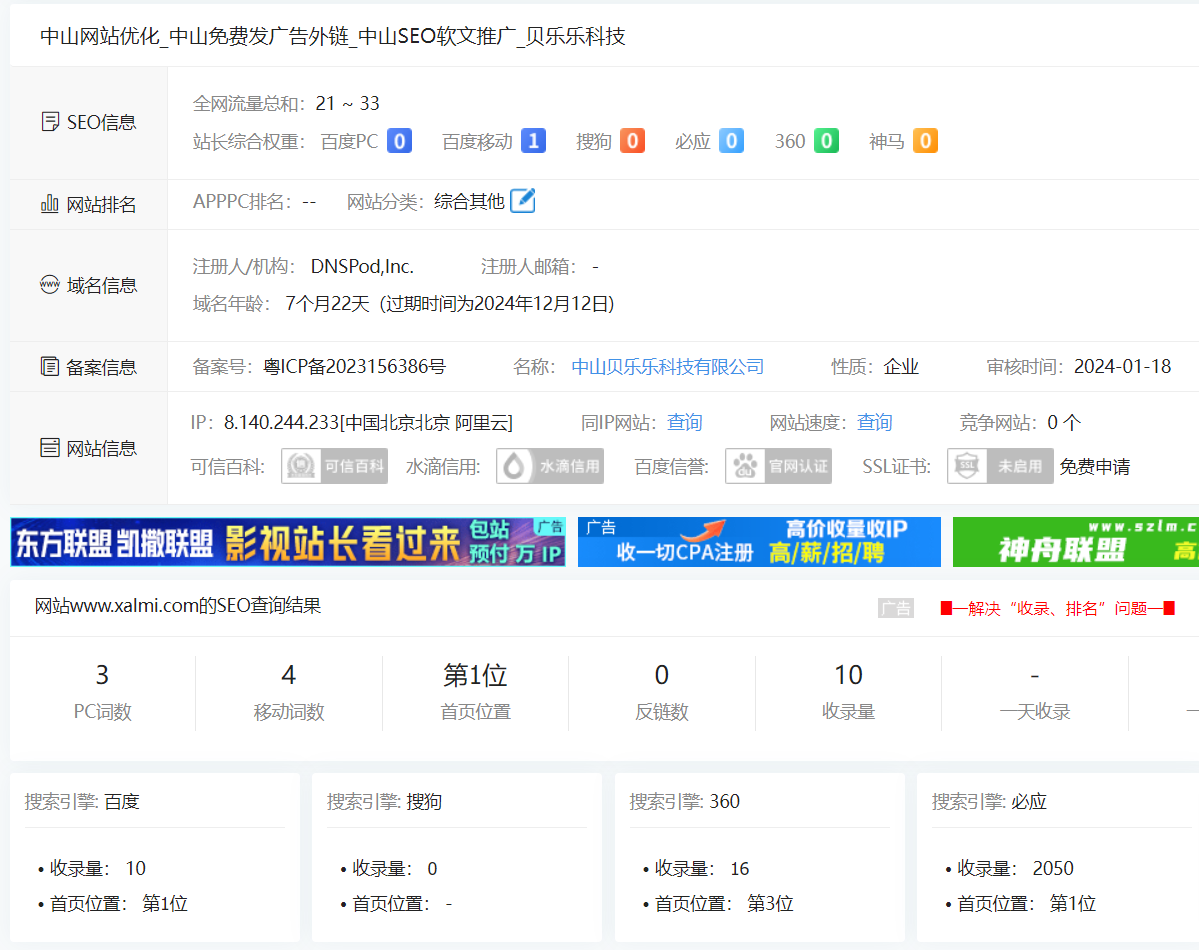This screenshot has height=950, width=1199.
Task: Click the Shenma (神马) weight badge
Action: click(x=925, y=141)
